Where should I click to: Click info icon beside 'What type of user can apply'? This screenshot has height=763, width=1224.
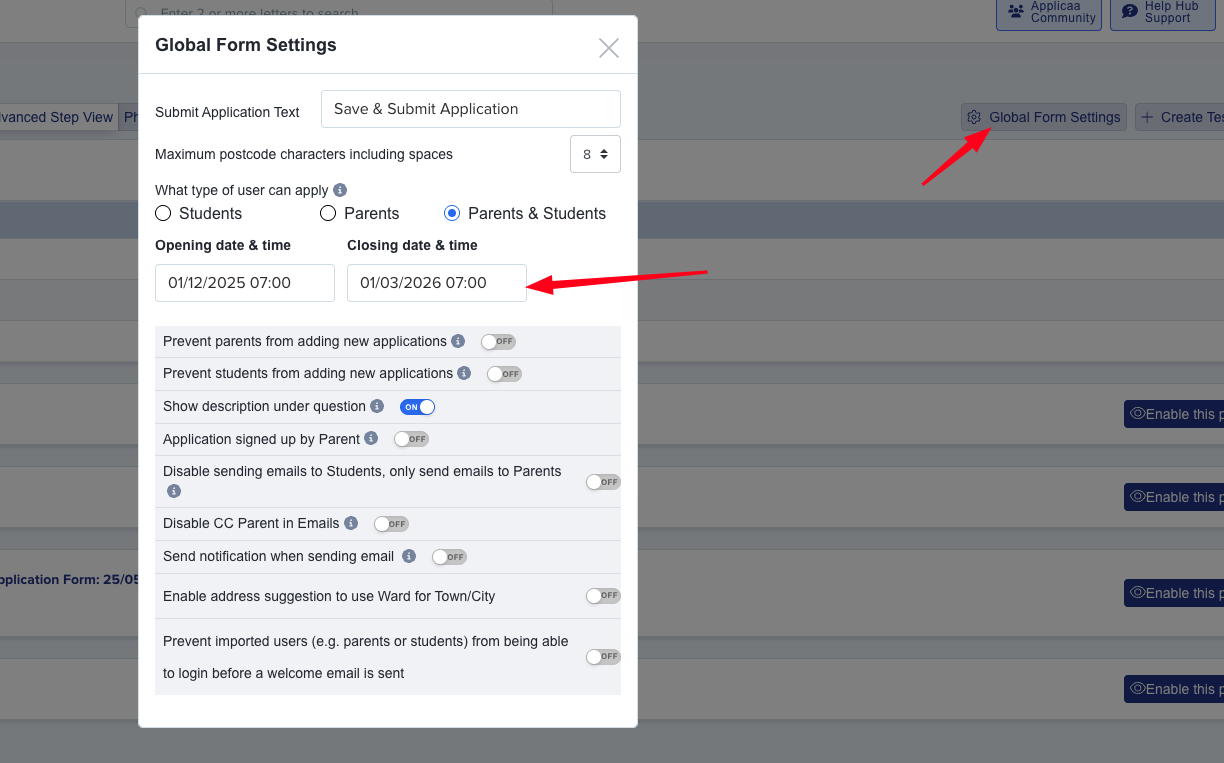tap(340, 190)
